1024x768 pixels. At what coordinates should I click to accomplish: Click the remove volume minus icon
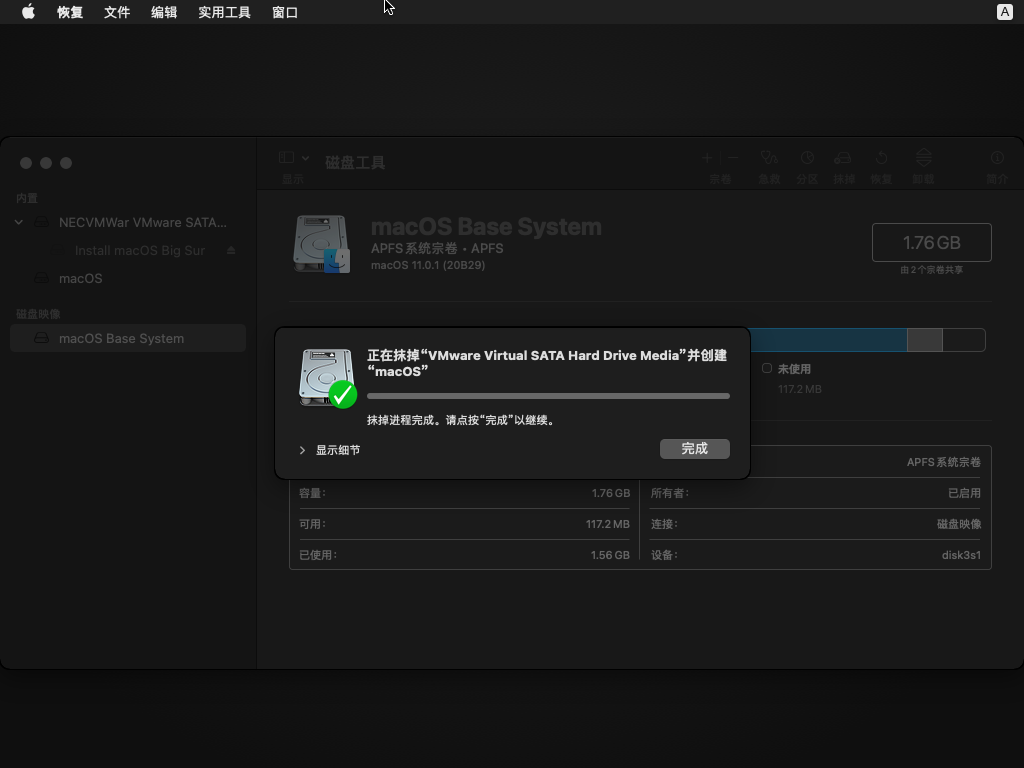pos(733,157)
